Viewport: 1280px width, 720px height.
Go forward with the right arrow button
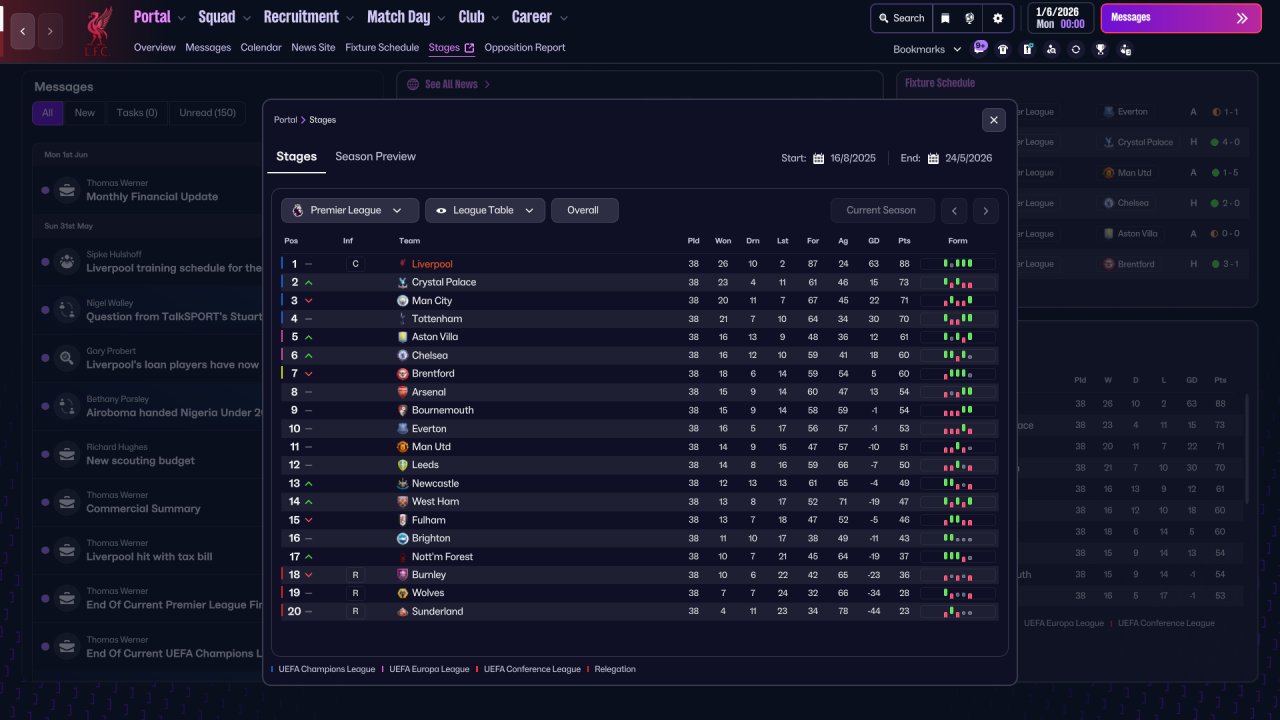tap(50, 31)
